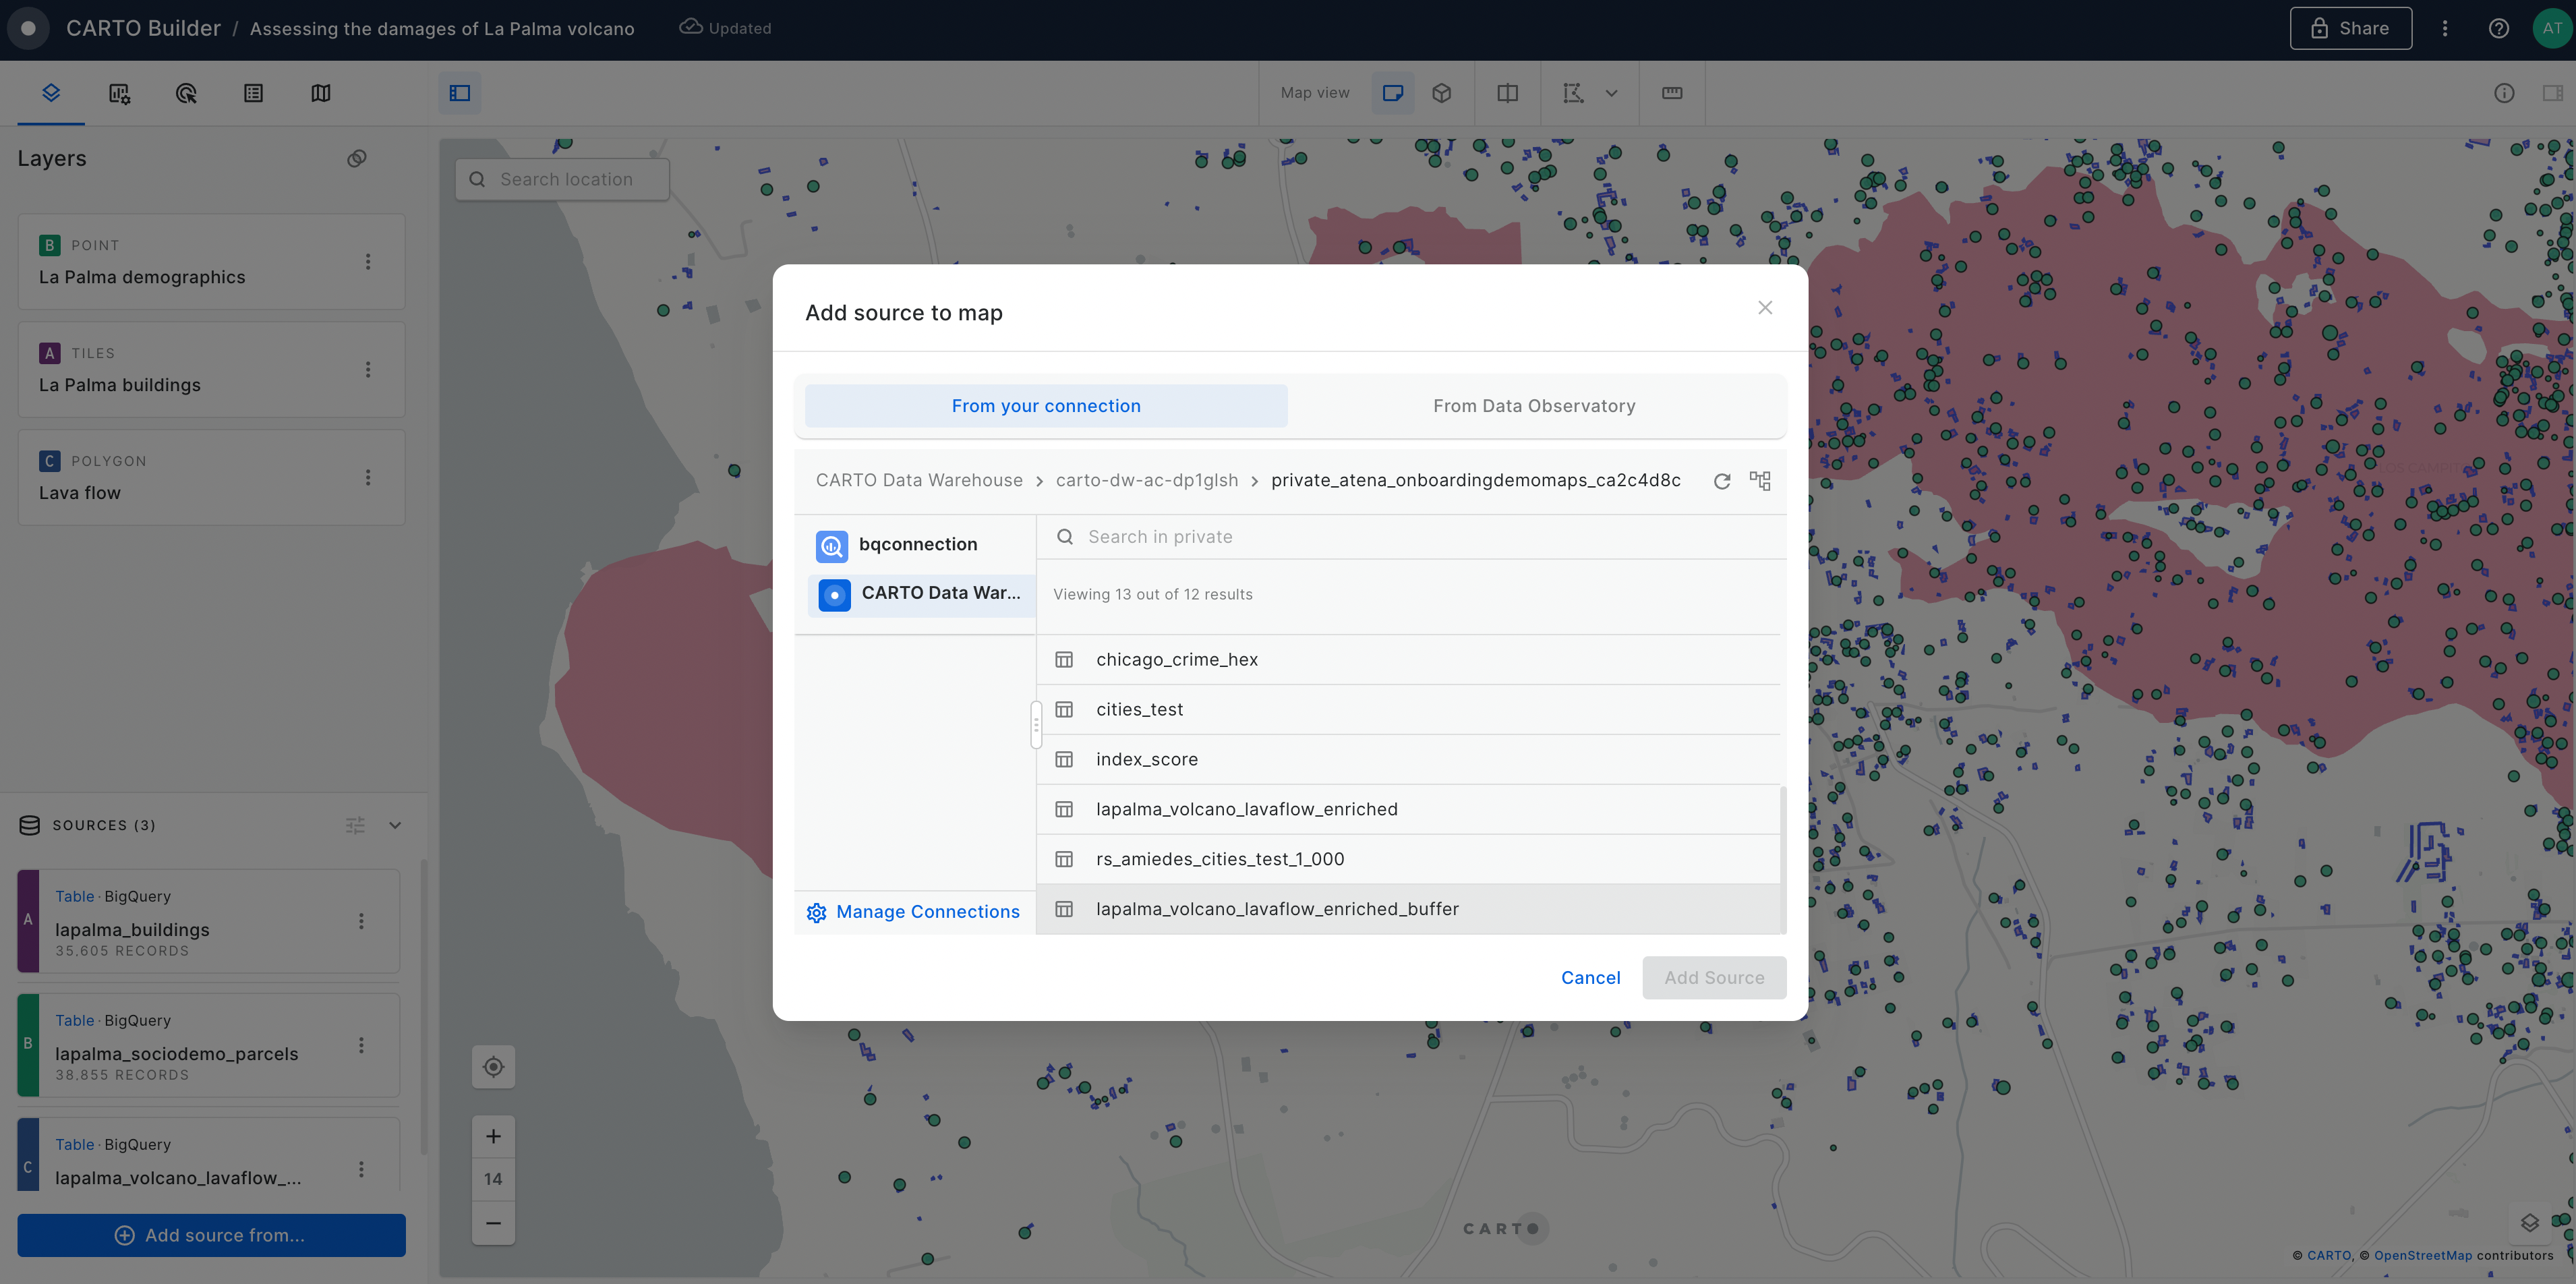Close the Add source dialog
The width and height of the screenshot is (2576, 1284).
pyautogui.click(x=1765, y=308)
